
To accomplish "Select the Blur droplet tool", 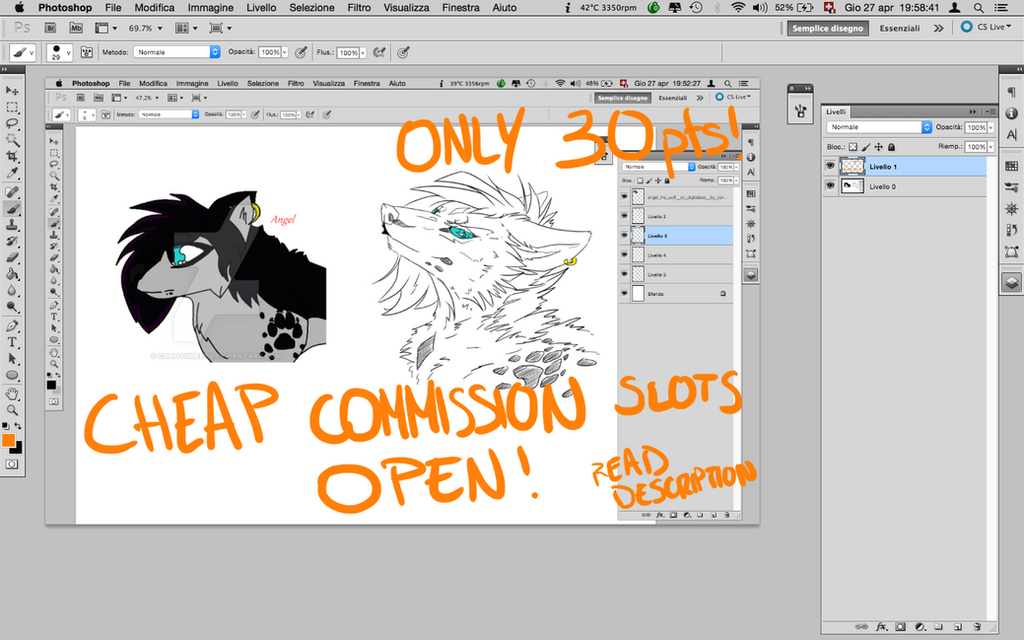I will coord(12,290).
